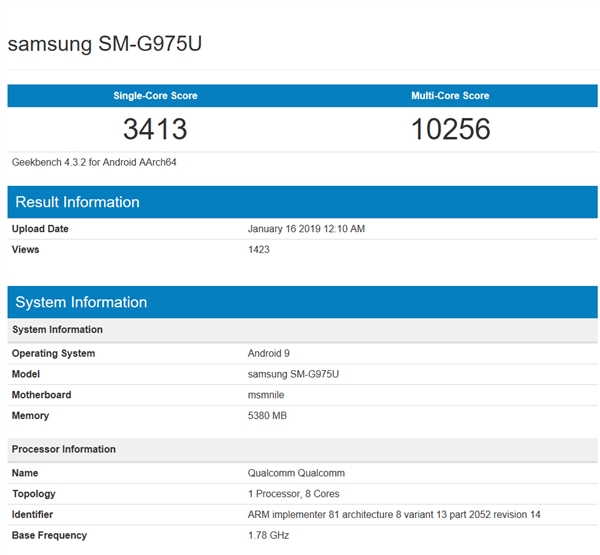Select the multi-core score value 10256

[x=450, y=129]
